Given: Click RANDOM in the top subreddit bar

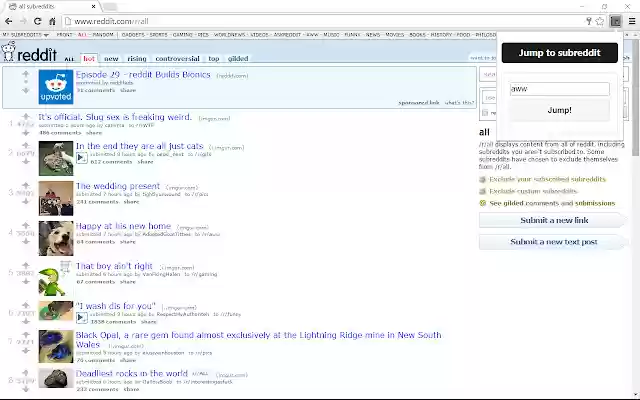Looking at the screenshot, I should click(103, 35).
